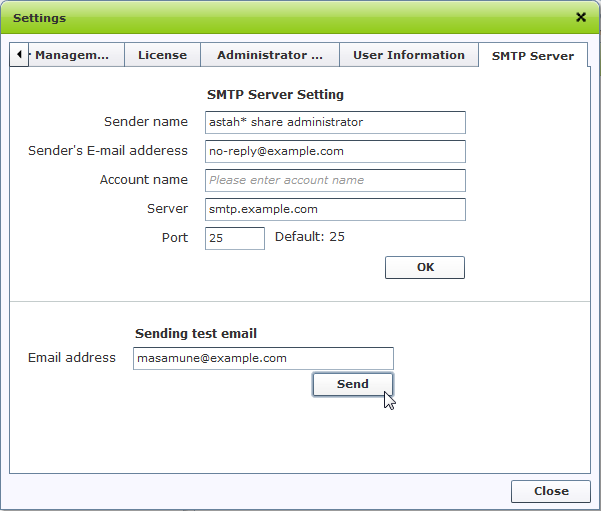601x511 pixels.
Task: Click the 'Email address' label
Action: point(72,358)
